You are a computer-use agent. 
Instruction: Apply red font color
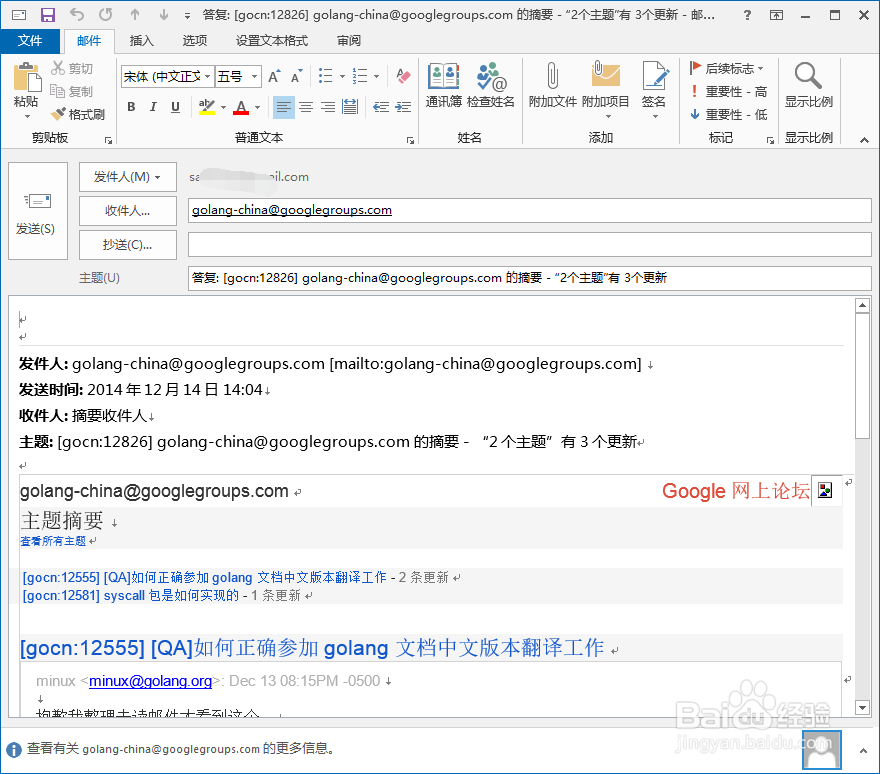tap(241, 107)
